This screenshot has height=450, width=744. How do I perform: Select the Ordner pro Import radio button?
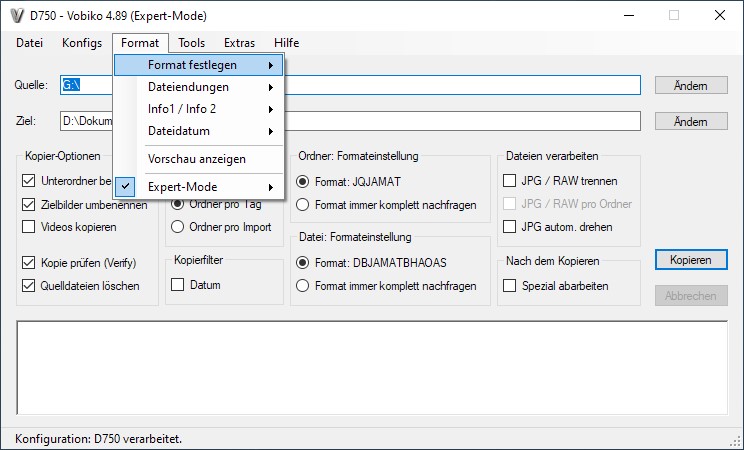(179, 227)
